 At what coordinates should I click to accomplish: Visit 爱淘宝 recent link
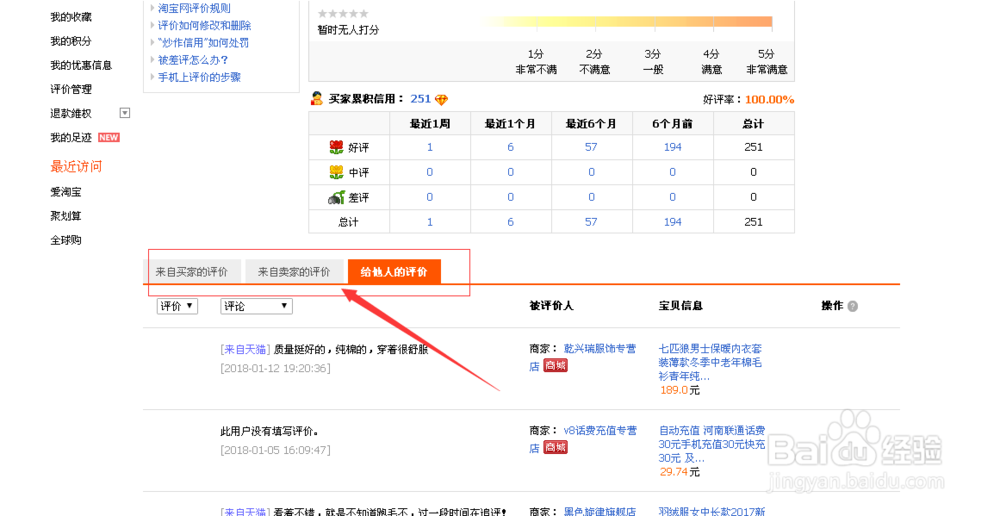(66, 192)
